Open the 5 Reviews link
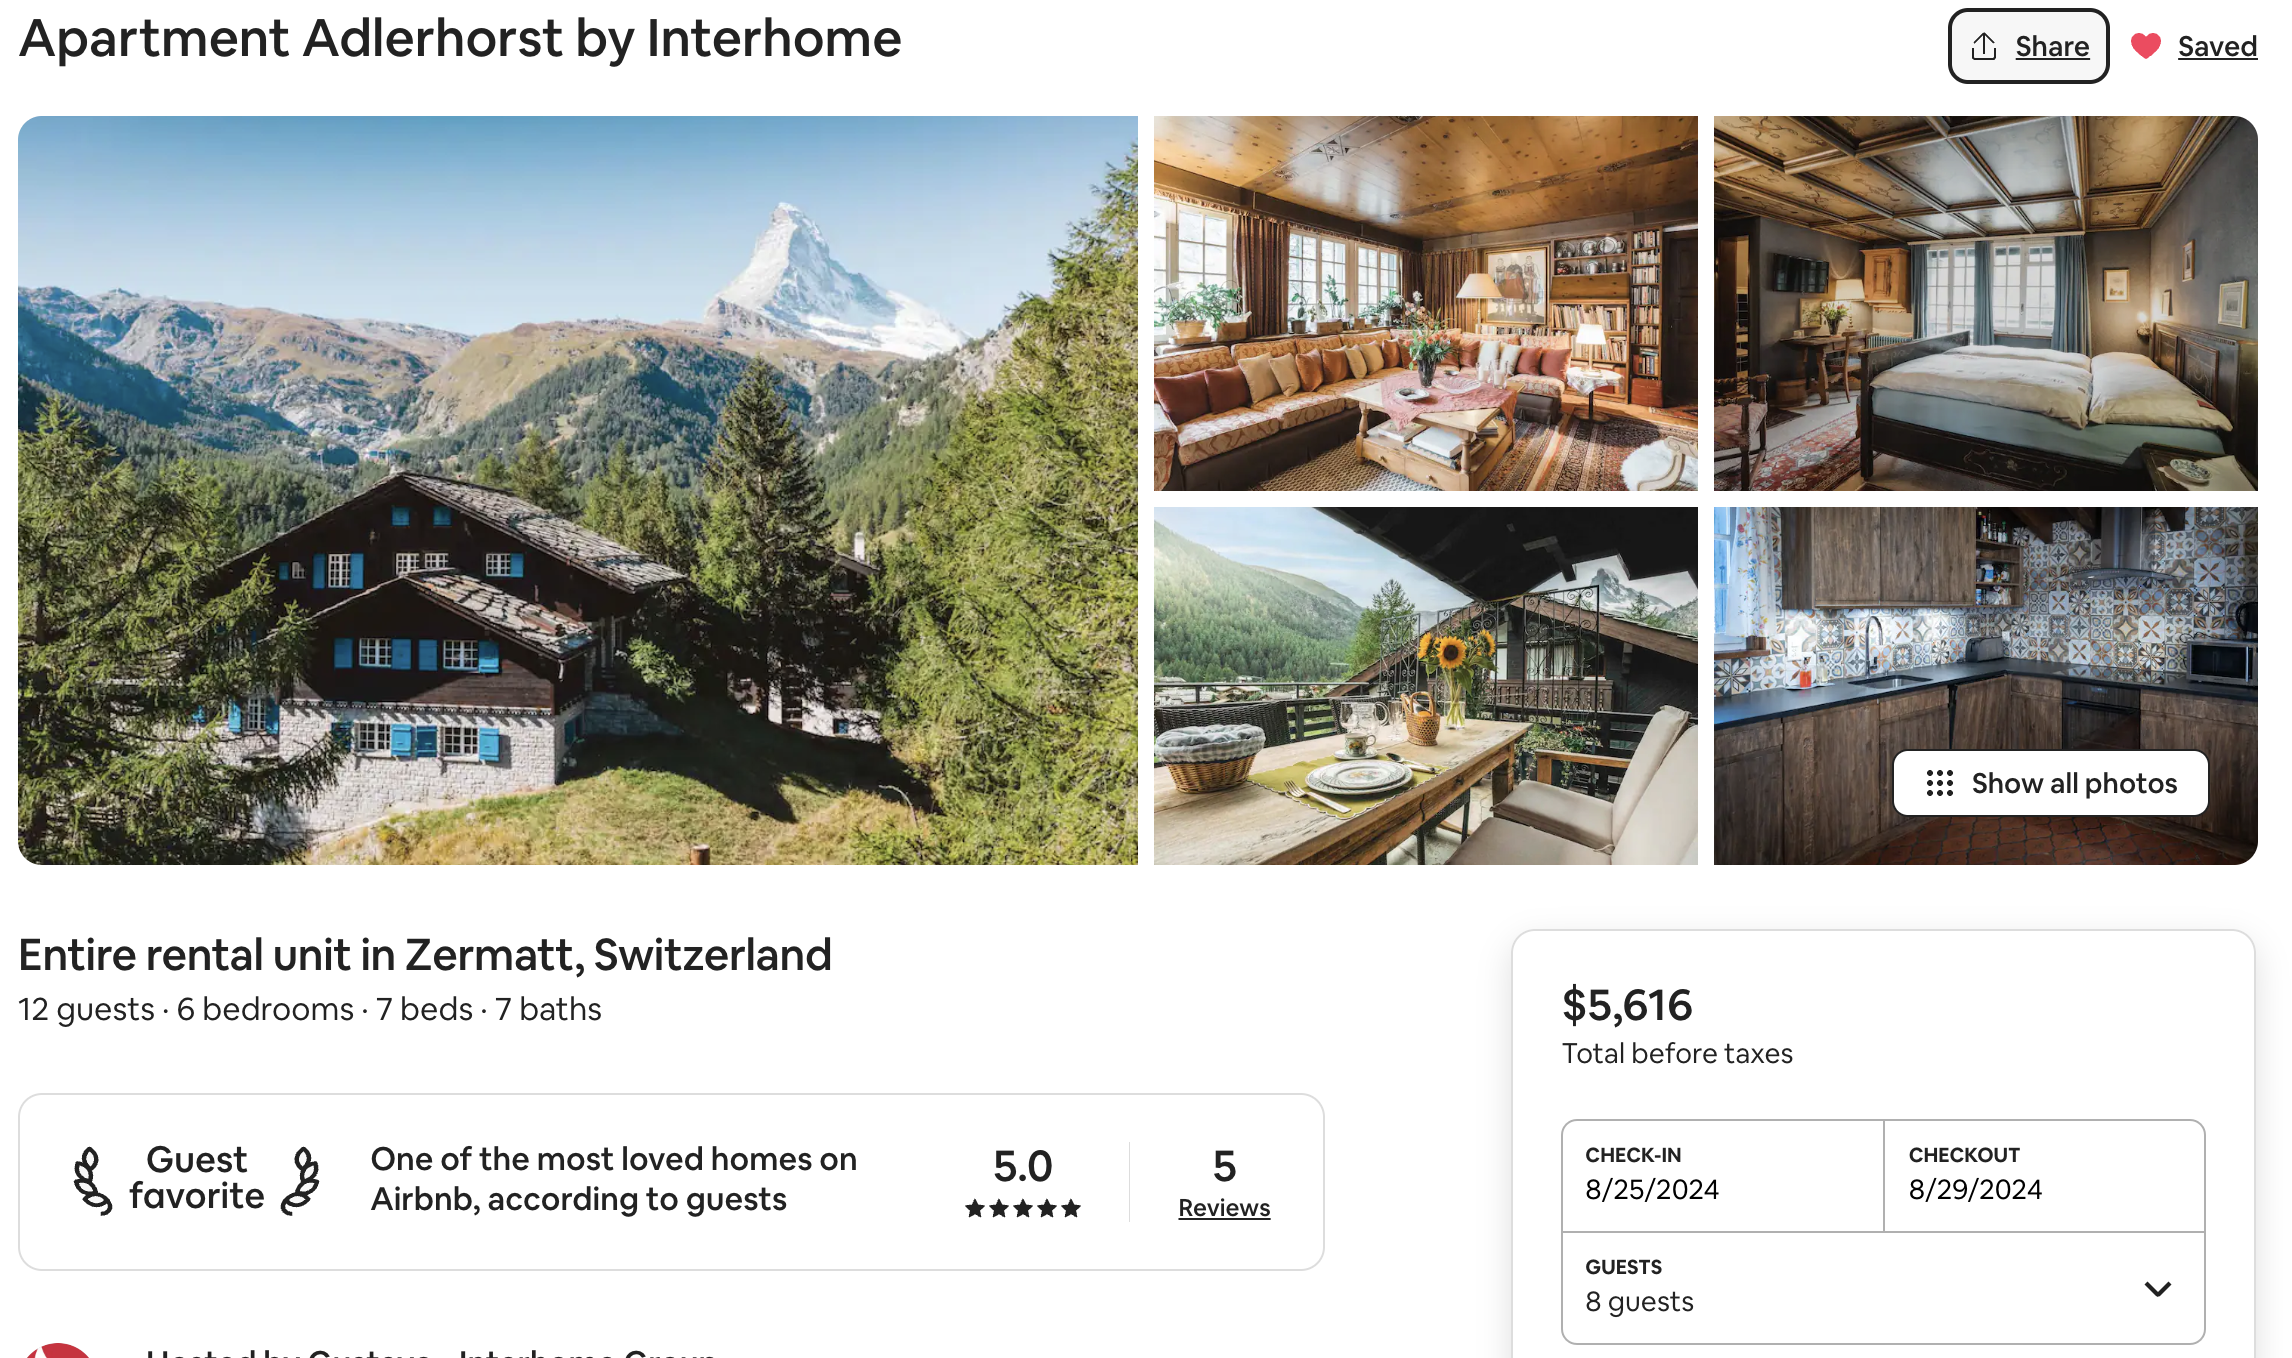Image resolution: width=2292 pixels, height=1358 pixels. (1223, 1208)
